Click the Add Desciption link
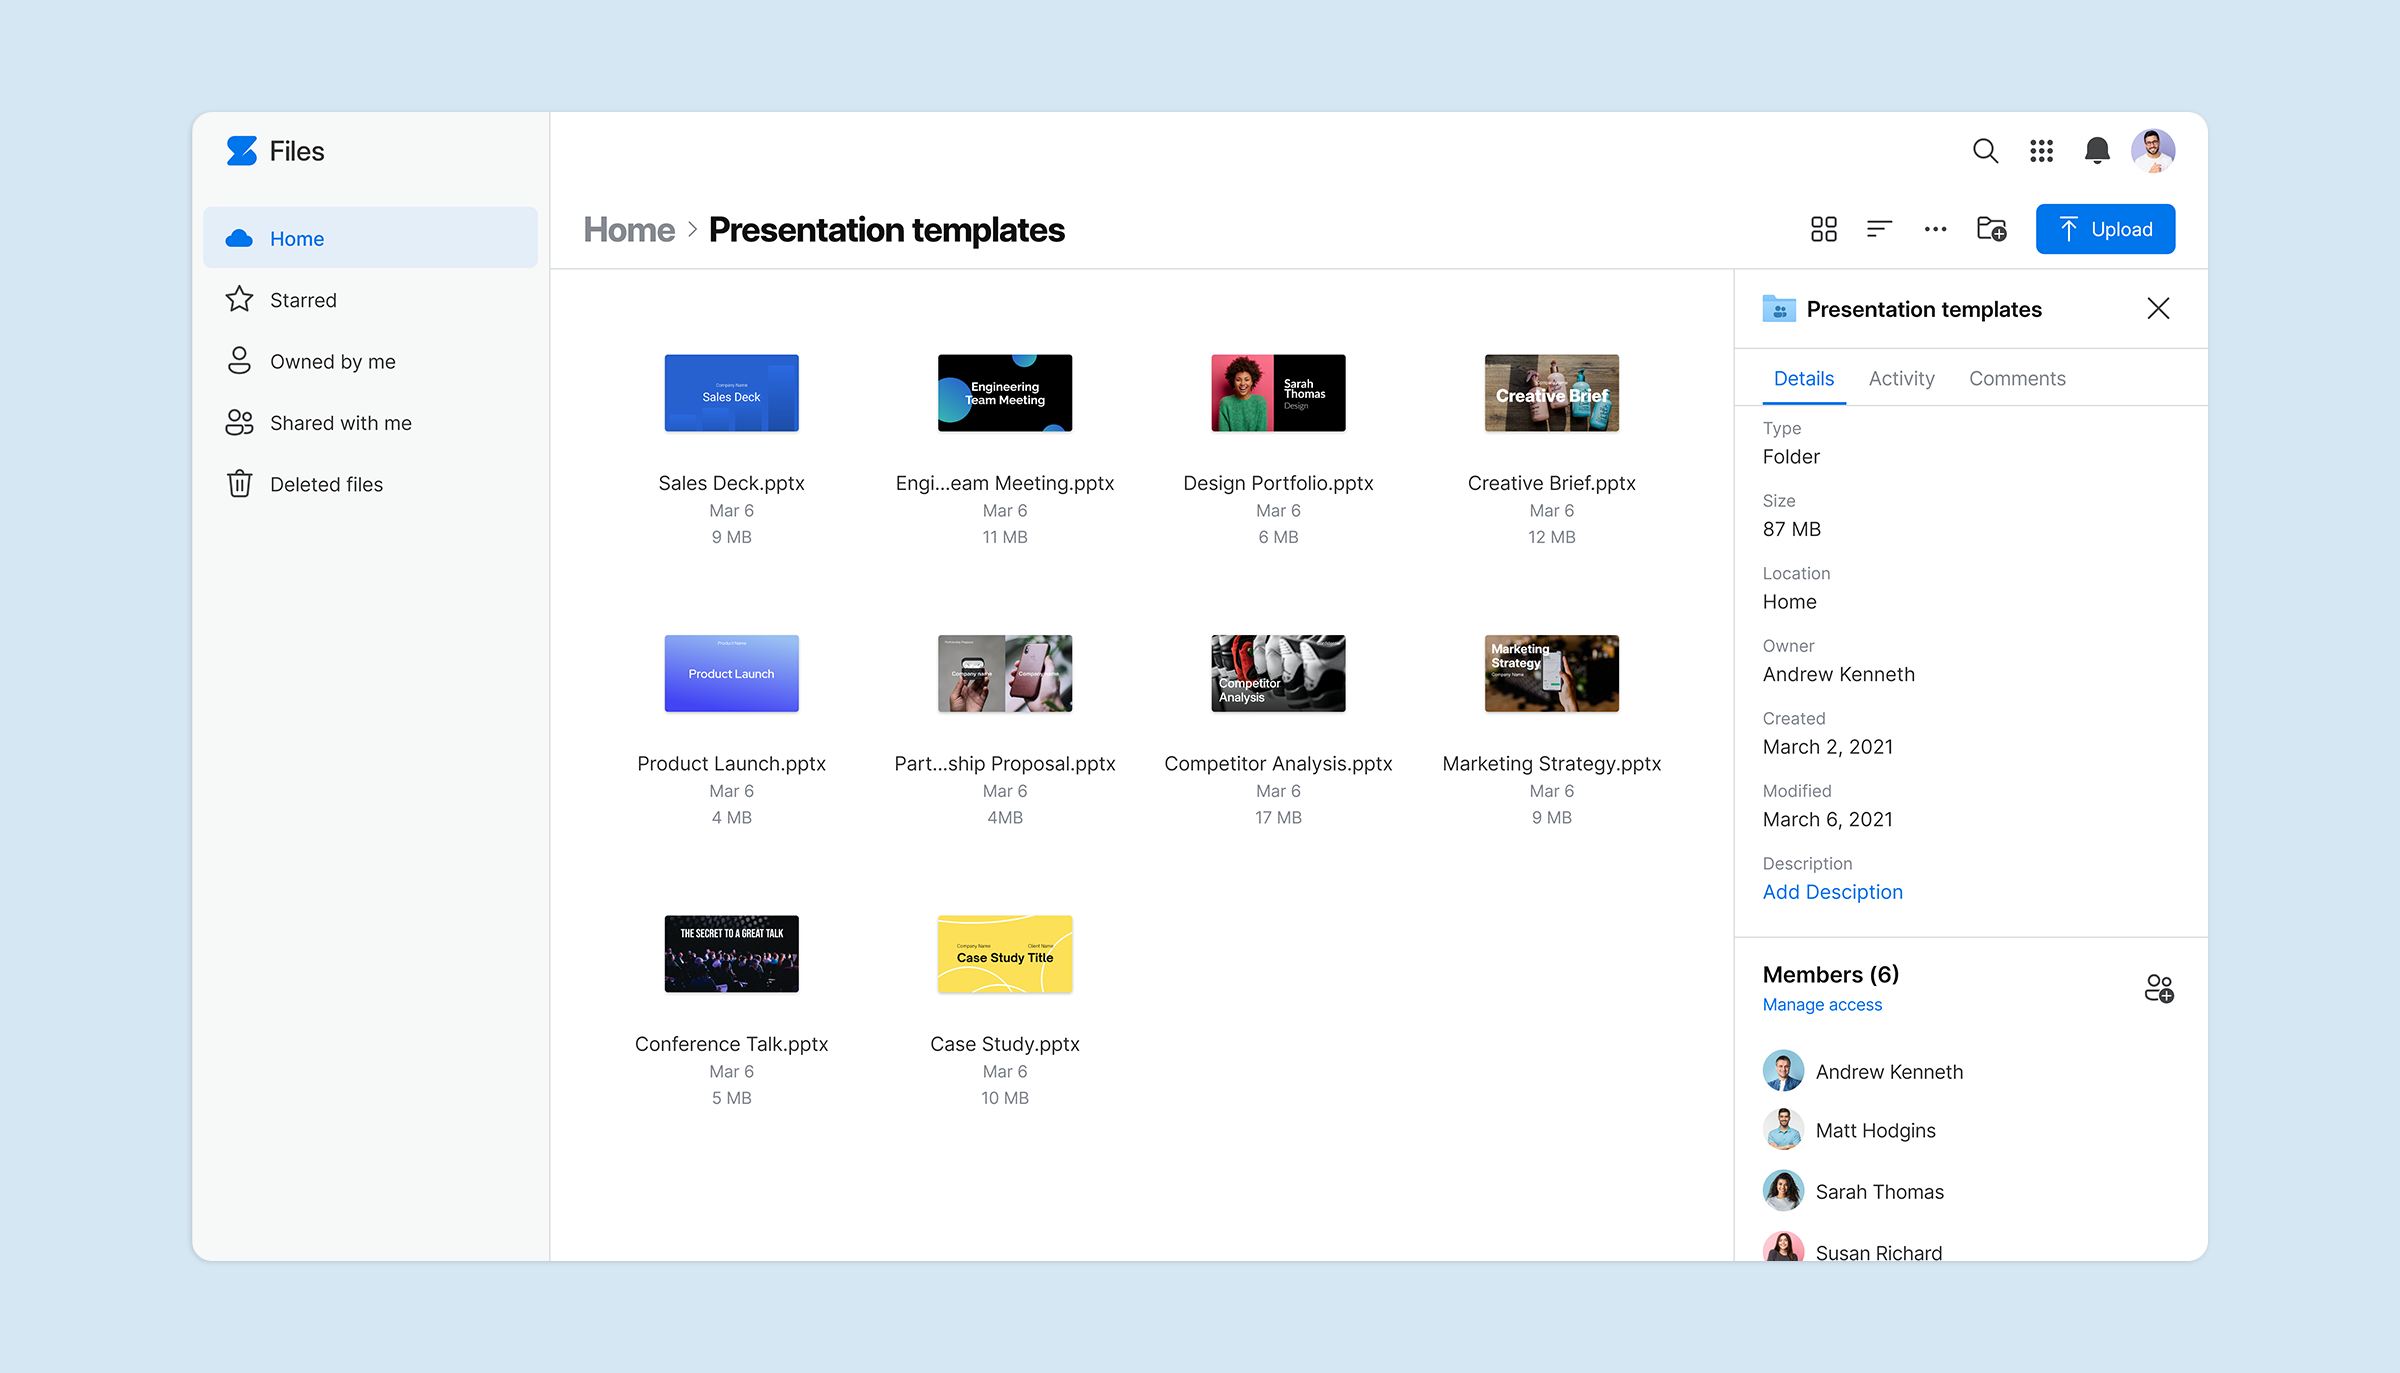The image size is (2400, 1373). [x=1832, y=892]
